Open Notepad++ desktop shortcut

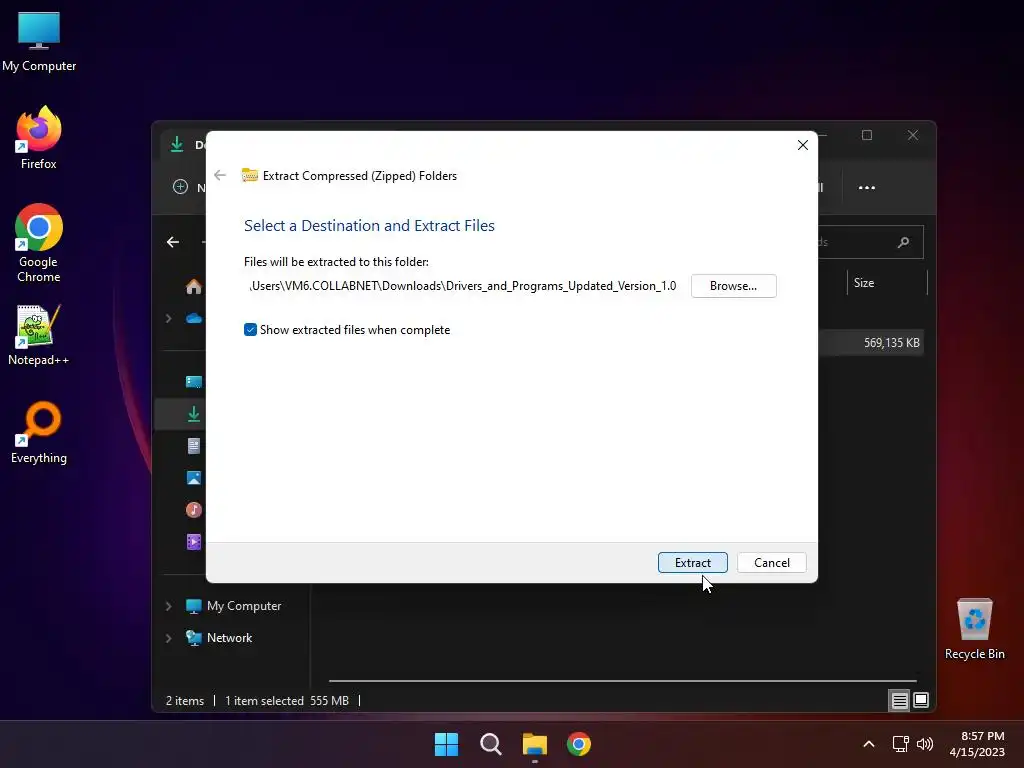click(39, 334)
